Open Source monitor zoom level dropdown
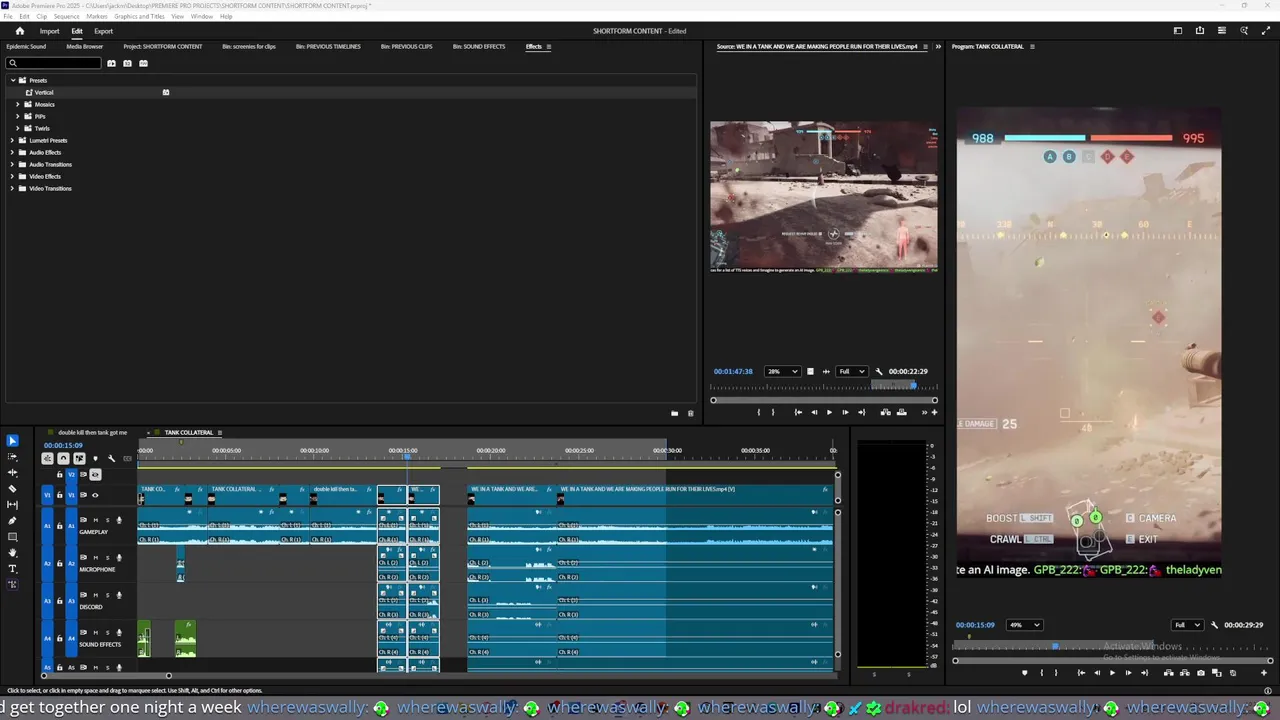 (x=782, y=372)
